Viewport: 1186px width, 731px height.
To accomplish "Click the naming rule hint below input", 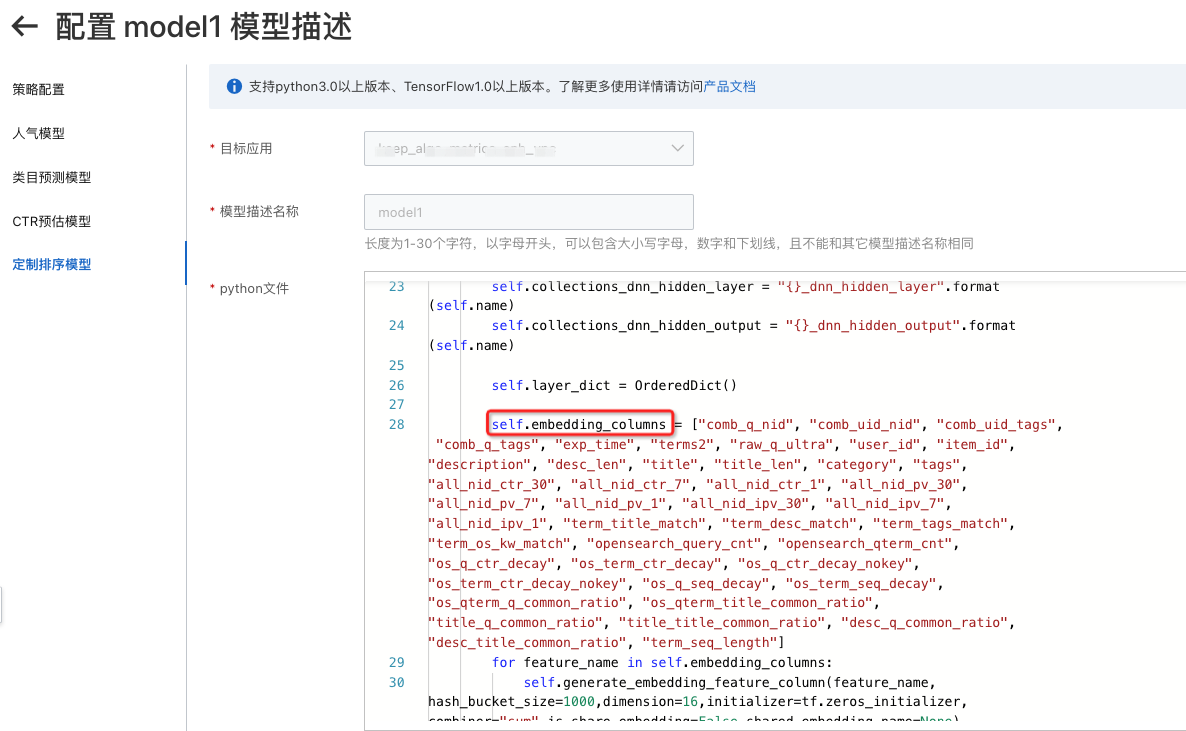I will click(x=669, y=244).
